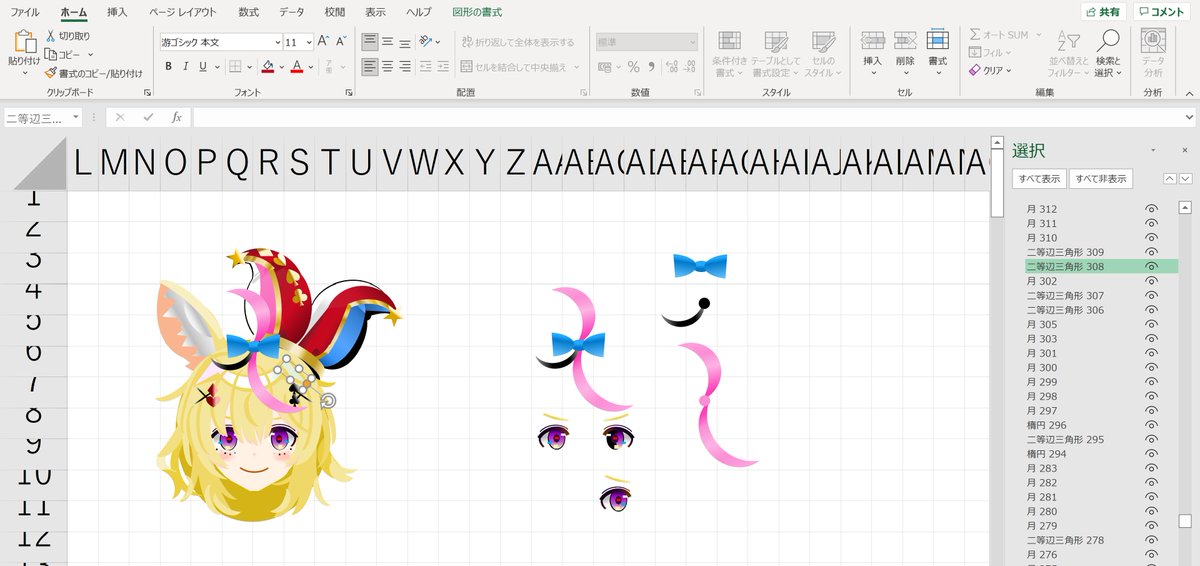
Task: Click the Paste (貼り付け) clipboard icon
Action: pyautogui.click(x=24, y=42)
